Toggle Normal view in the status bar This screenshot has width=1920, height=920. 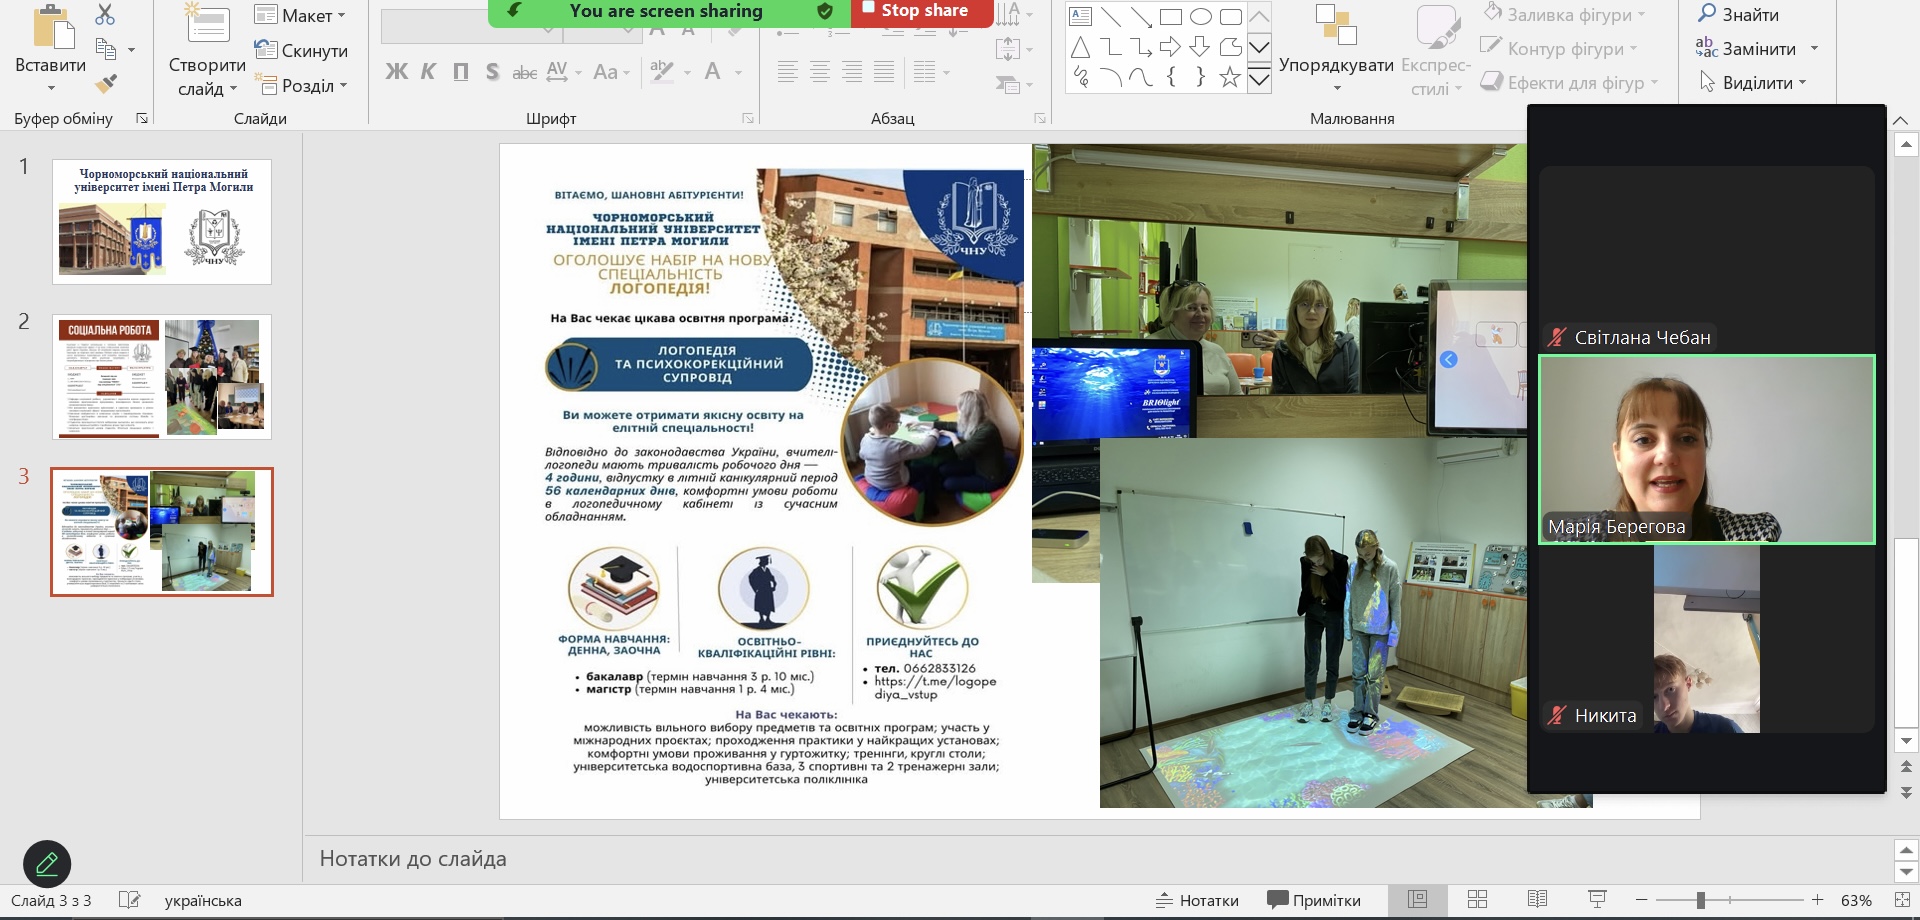pos(1417,899)
